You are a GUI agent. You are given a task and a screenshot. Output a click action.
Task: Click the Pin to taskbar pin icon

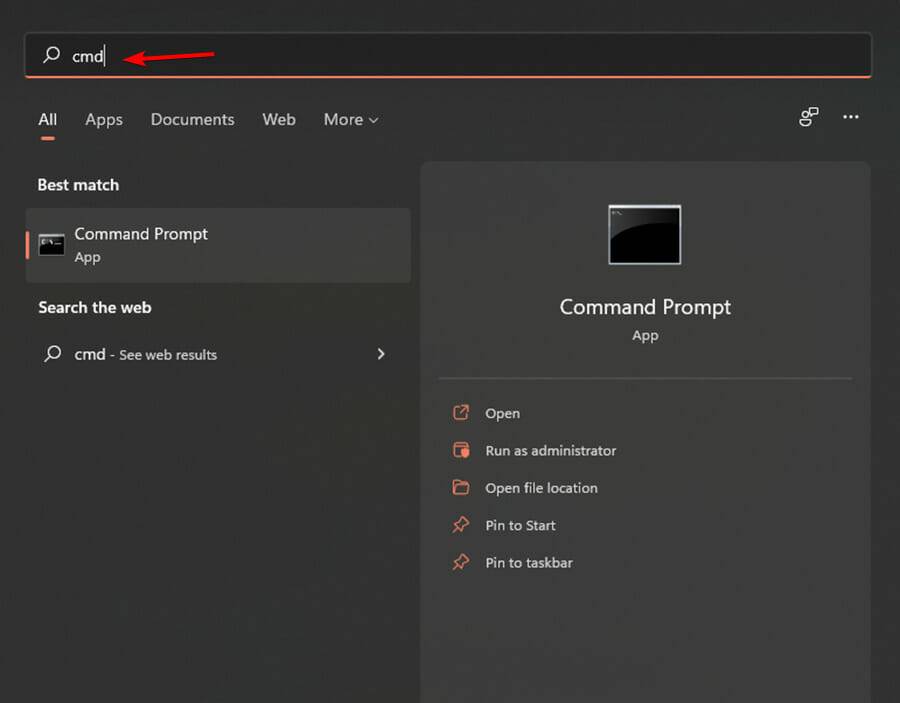click(461, 562)
